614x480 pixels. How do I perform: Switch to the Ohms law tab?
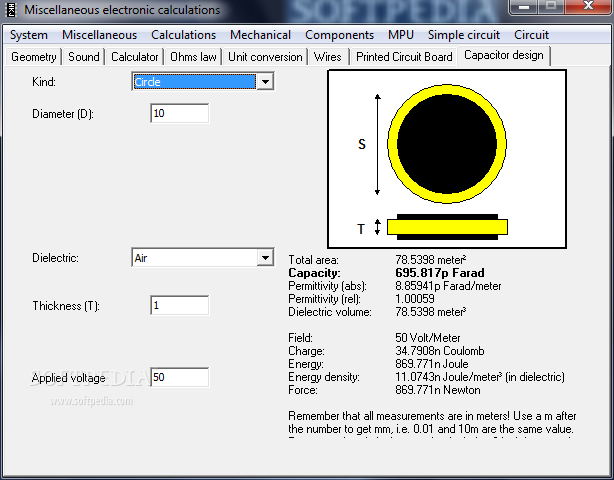pos(193,57)
